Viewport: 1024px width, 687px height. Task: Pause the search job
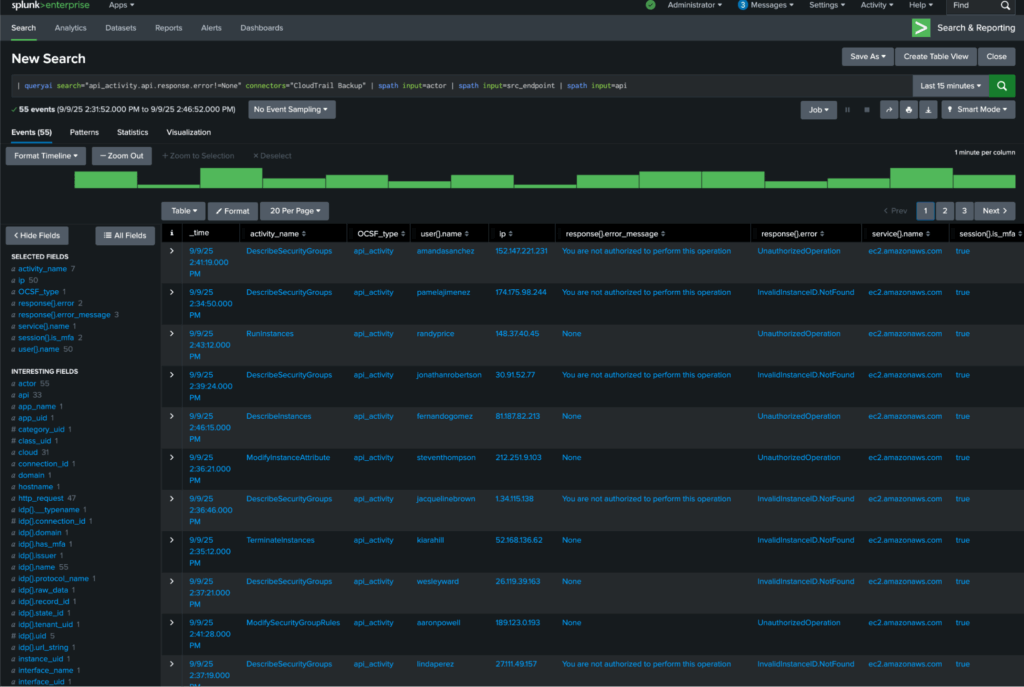(848, 110)
